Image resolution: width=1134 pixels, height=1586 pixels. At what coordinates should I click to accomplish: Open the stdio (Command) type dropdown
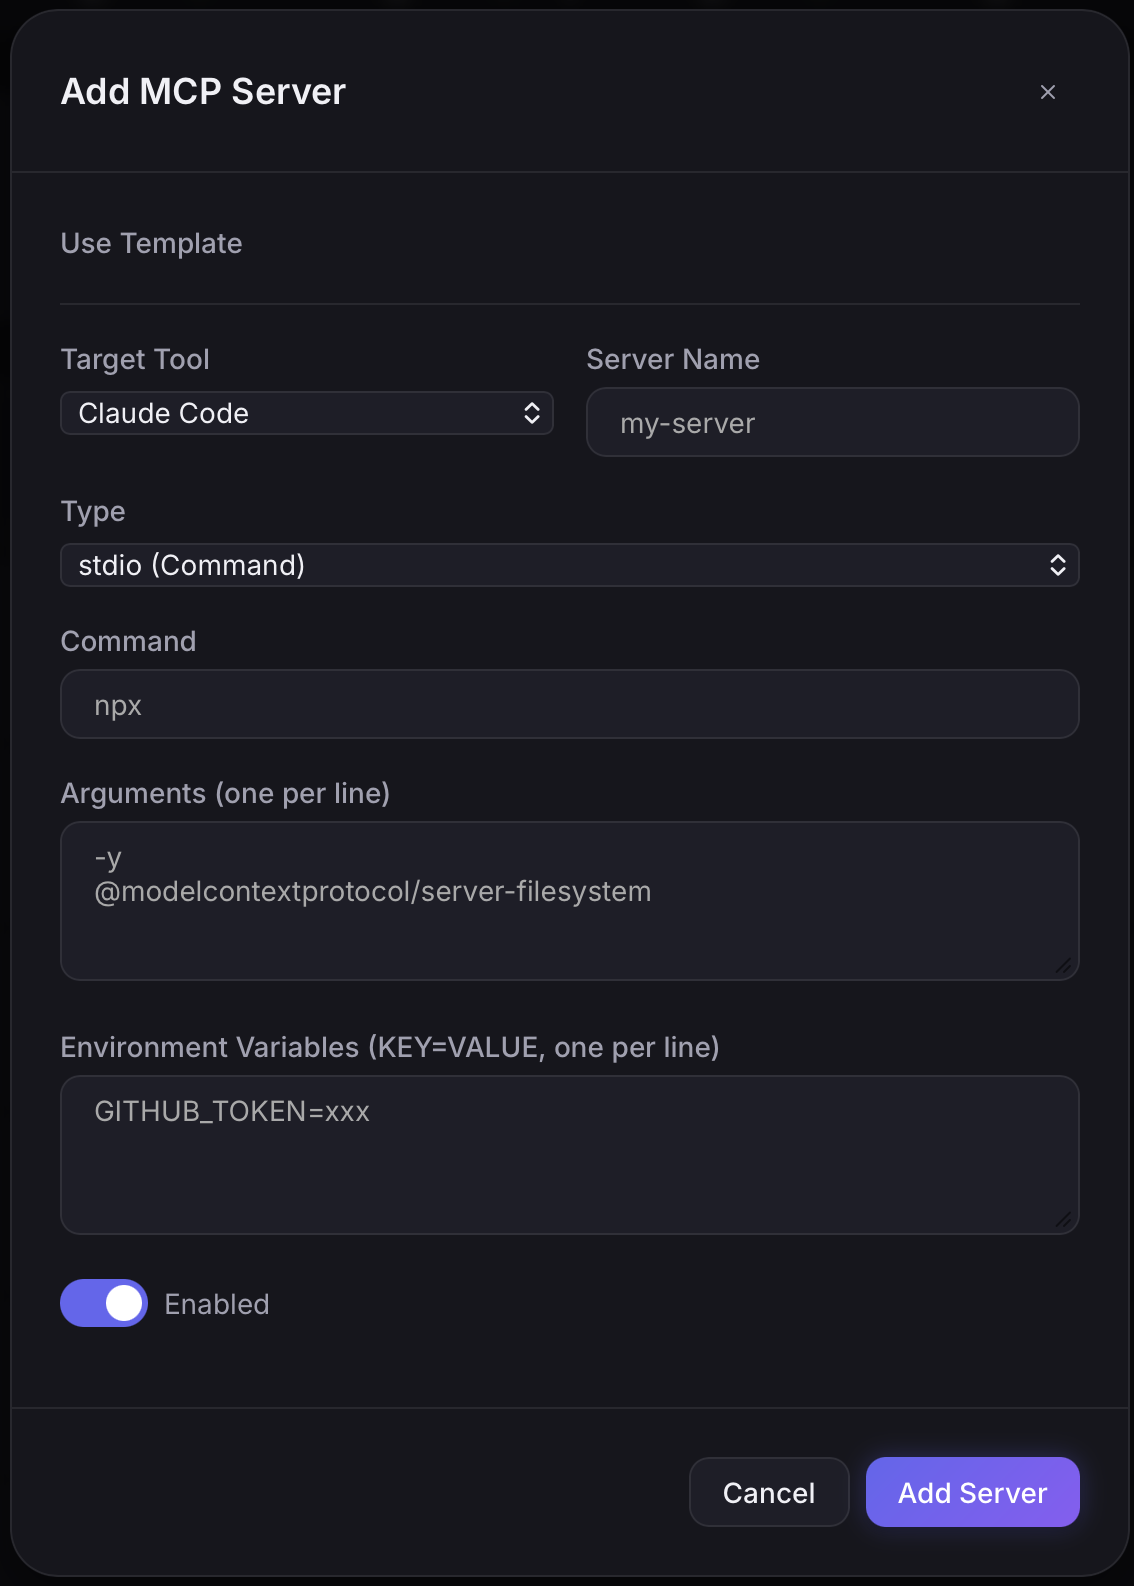pyautogui.click(x=570, y=565)
